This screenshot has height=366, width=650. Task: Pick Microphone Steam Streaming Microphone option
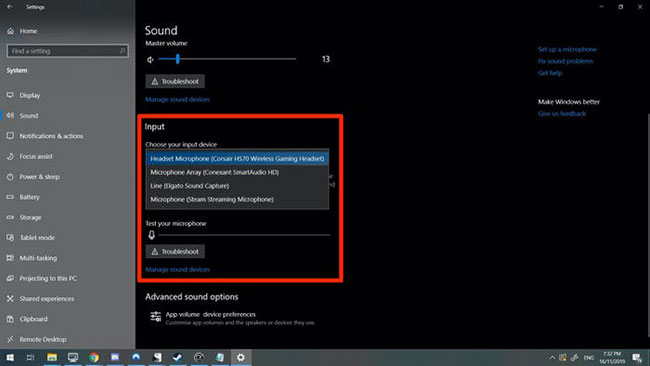237,199
